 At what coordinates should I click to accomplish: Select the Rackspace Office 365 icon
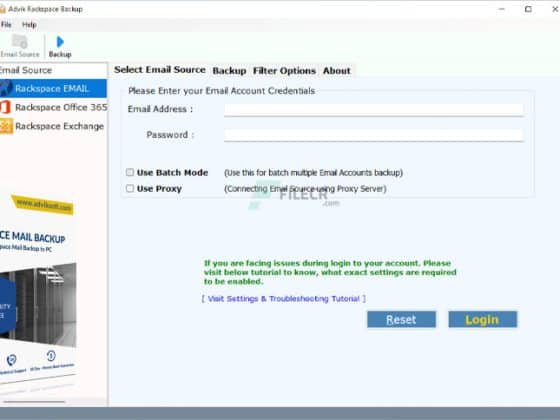[x=5, y=107]
